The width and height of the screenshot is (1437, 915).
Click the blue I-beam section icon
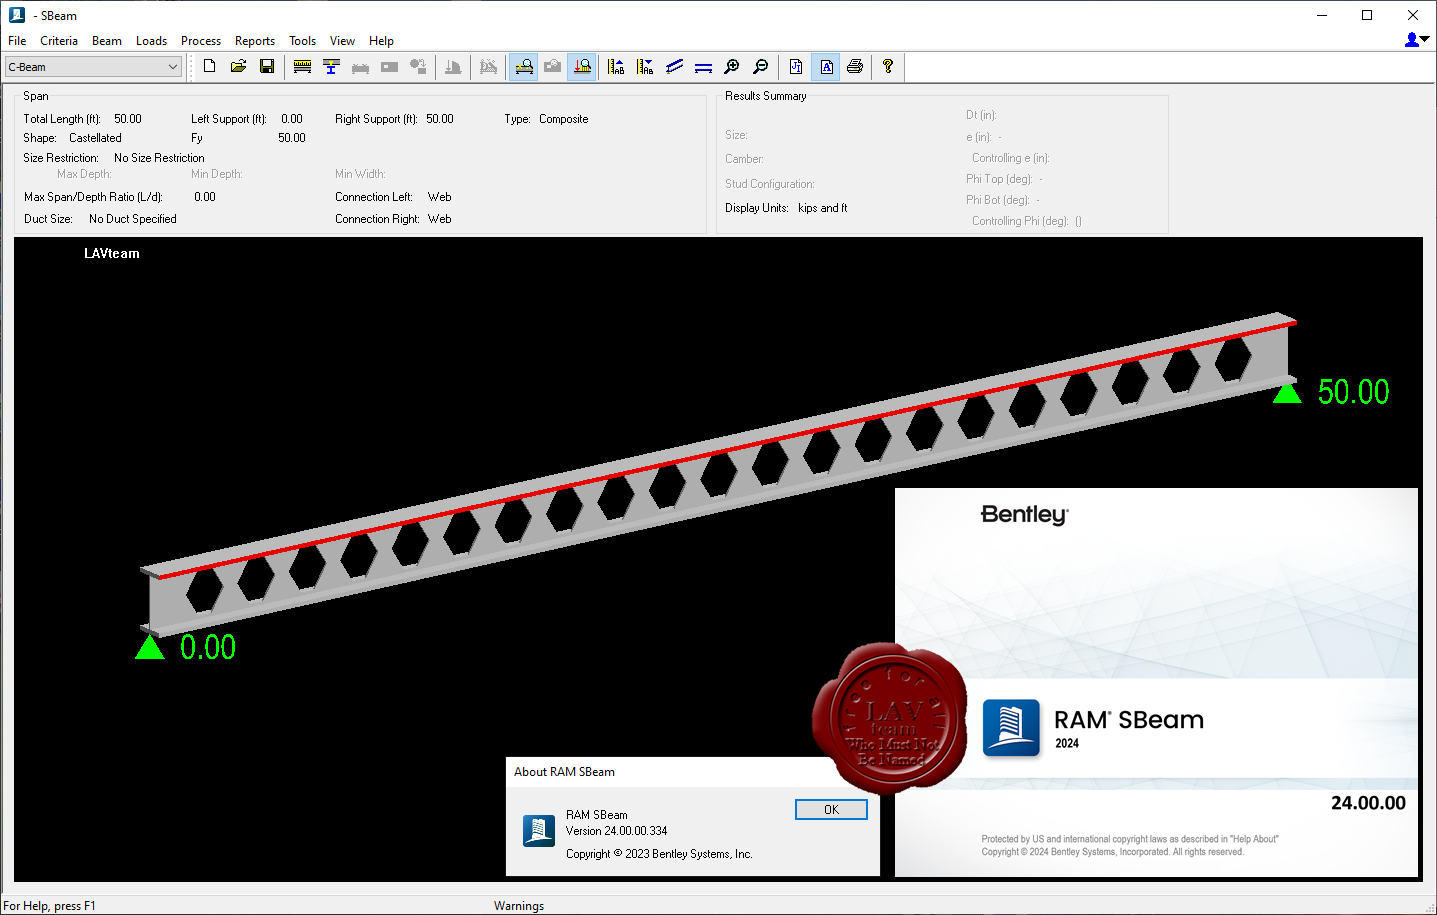331,67
